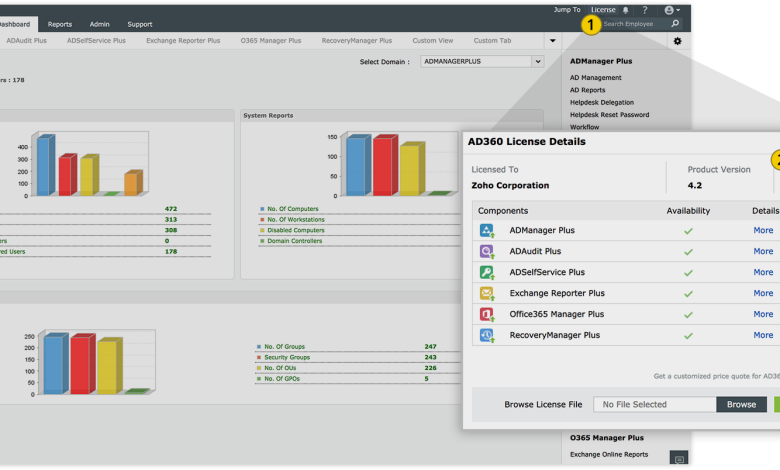Click More for ADManager Plus
This screenshot has width=780, height=470.
[763, 230]
